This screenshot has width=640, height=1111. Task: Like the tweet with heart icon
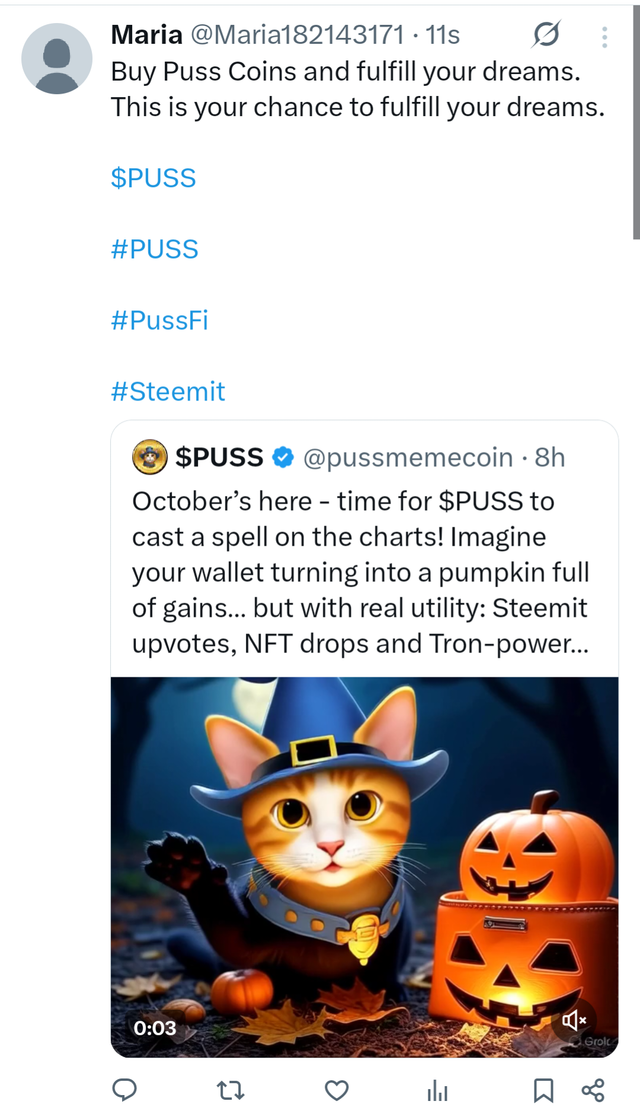click(337, 1089)
